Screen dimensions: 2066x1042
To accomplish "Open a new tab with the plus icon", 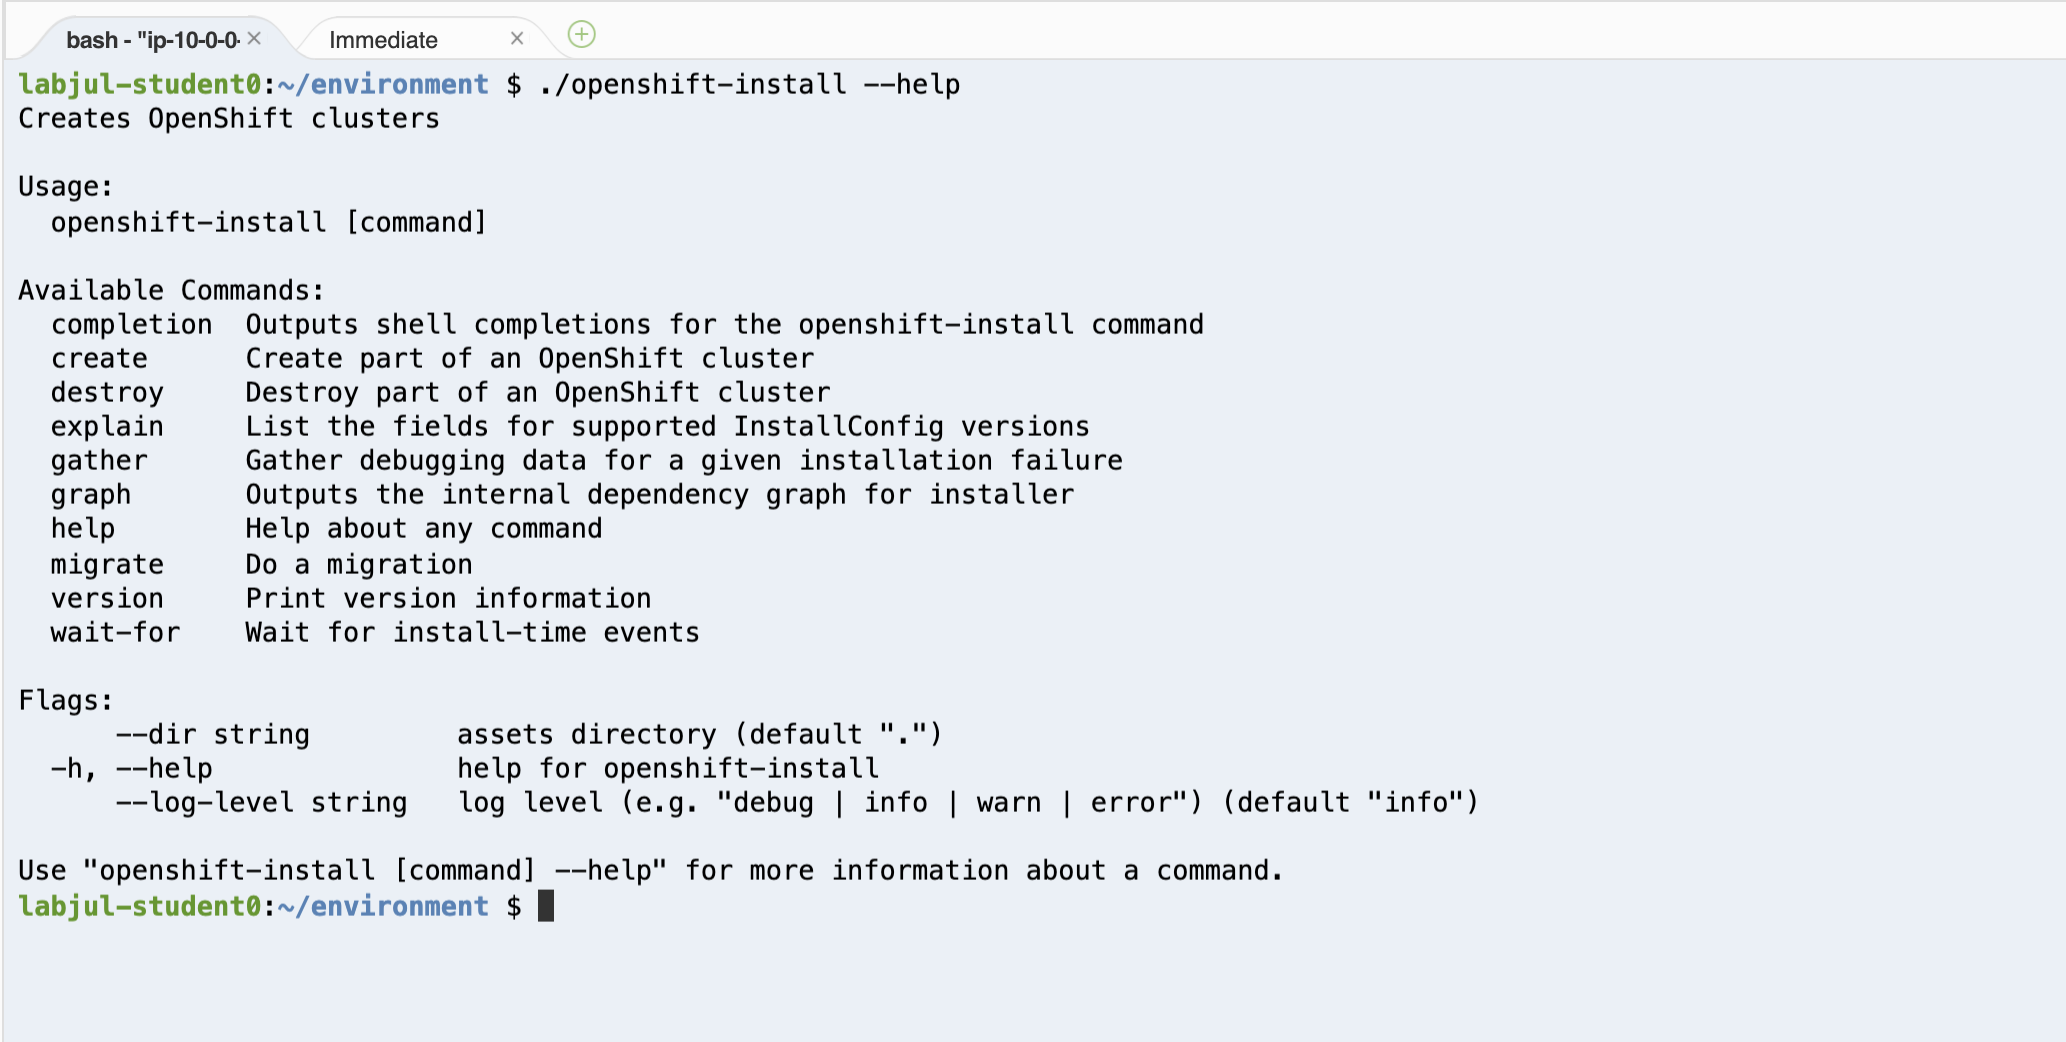I will pos(581,35).
